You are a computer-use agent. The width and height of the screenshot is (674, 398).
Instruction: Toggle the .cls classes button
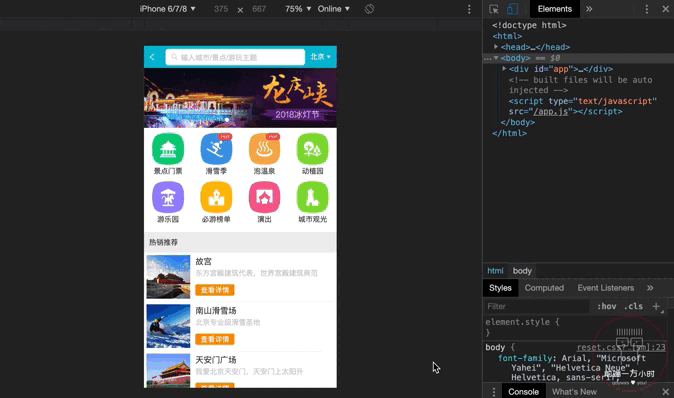pyautogui.click(x=634, y=306)
